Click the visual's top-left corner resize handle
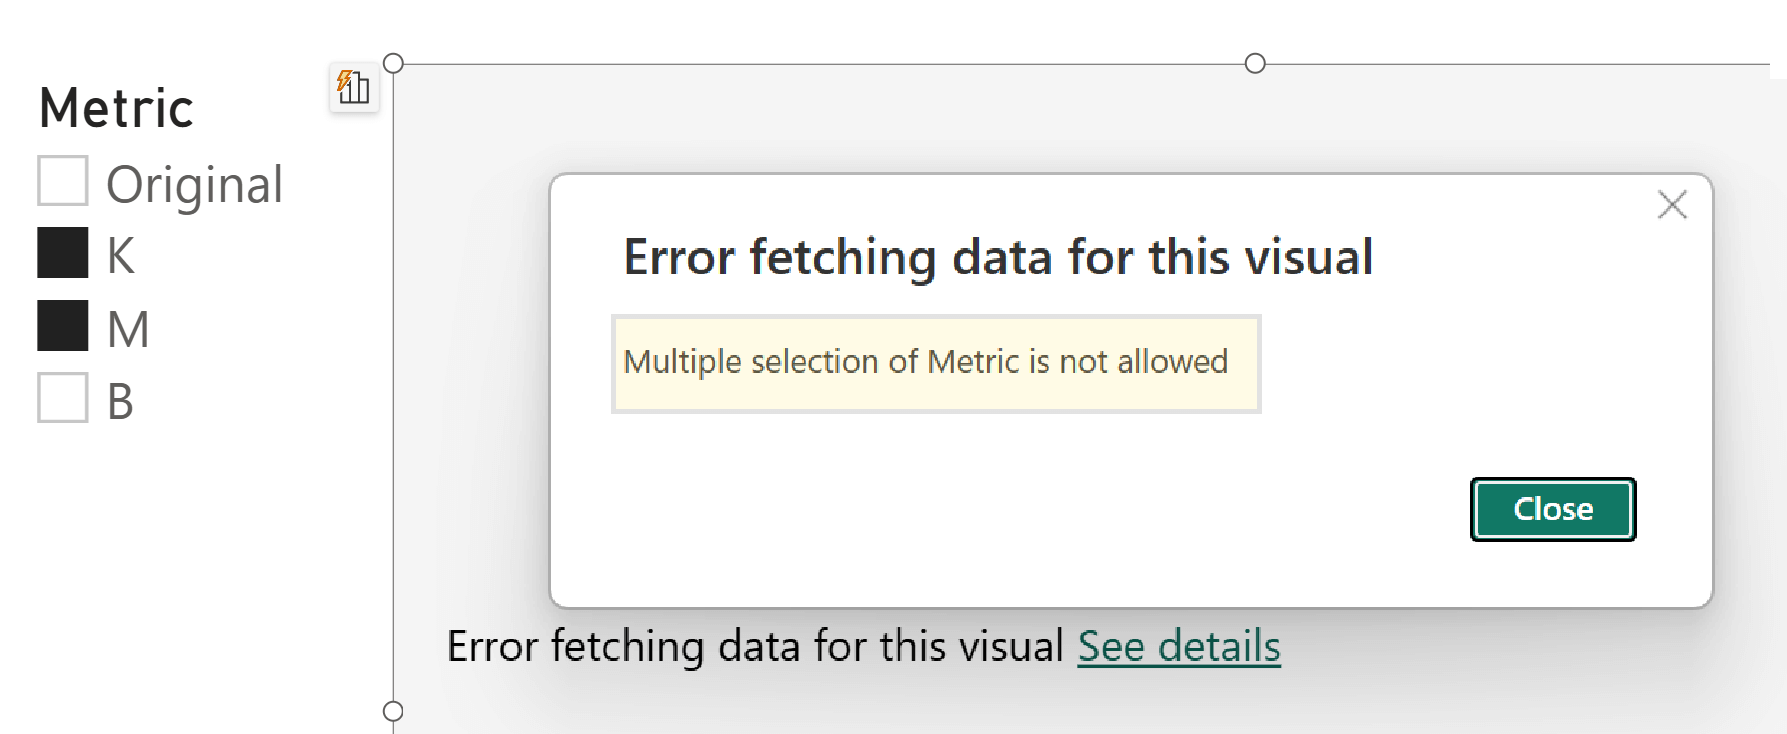Screen dimensions: 1787x734 point(393,63)
